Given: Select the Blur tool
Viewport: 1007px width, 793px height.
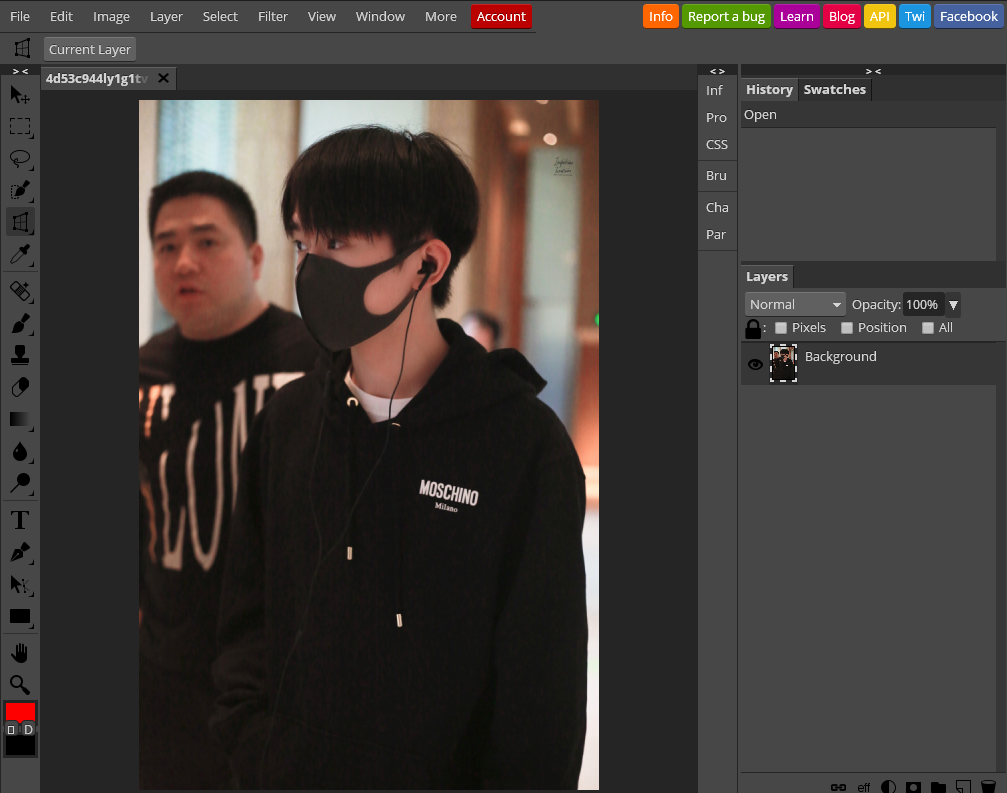Looking at the screenshot, I should point(20,451).
